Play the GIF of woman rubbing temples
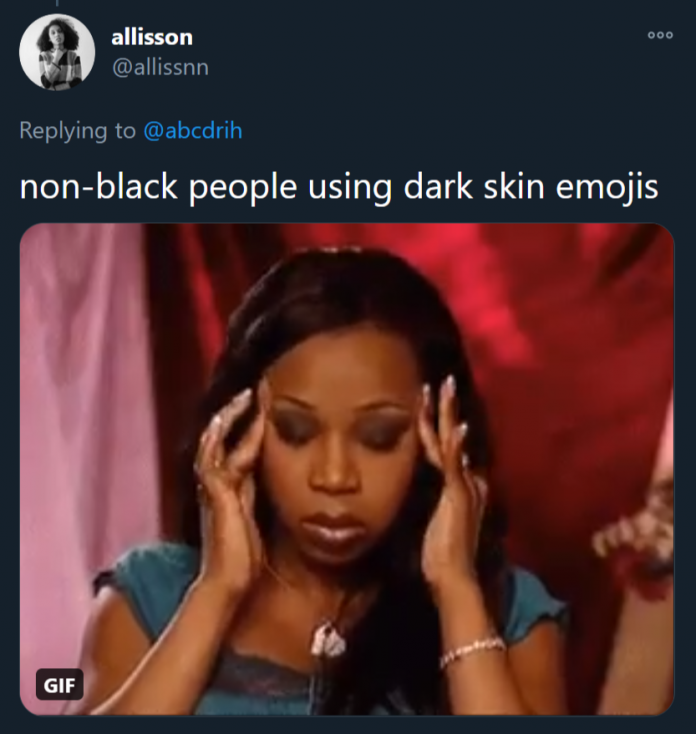This screenshot has height=734, width=696. click(347, 469)
